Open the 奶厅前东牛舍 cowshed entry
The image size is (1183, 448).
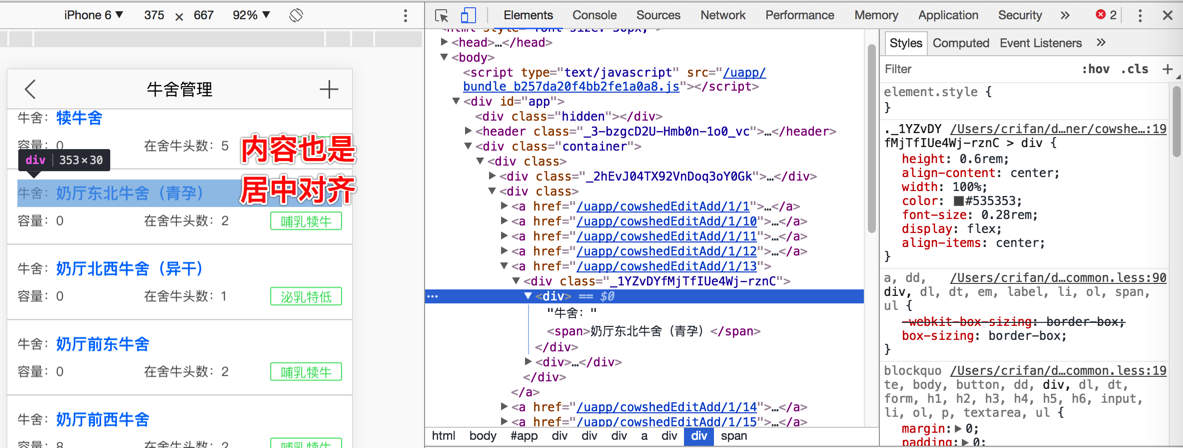[180, 357]
